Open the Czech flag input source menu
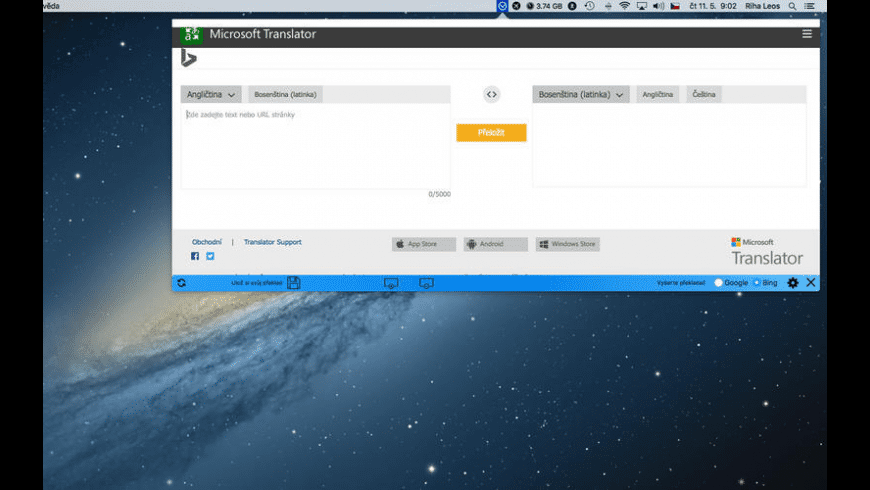This screenshot has height=490, width=870. [x=675, y=6]
